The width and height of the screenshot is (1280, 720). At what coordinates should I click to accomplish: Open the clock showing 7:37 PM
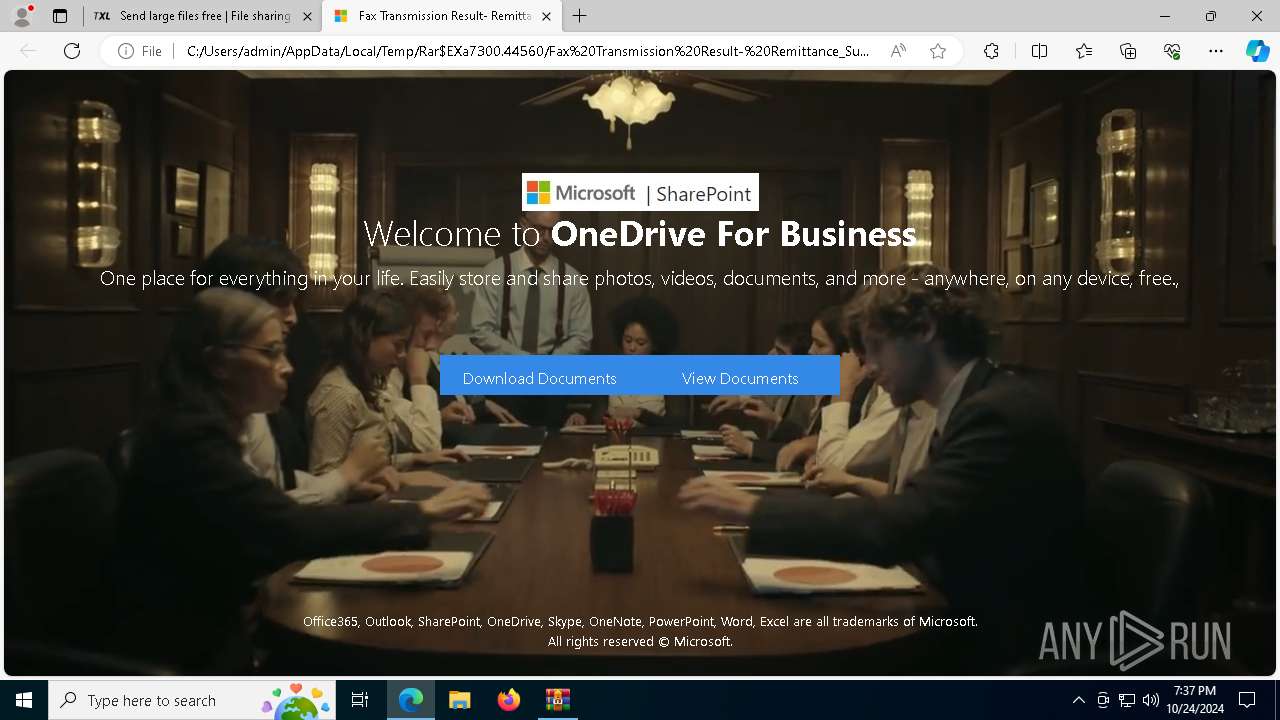[x=1194, y=700]
